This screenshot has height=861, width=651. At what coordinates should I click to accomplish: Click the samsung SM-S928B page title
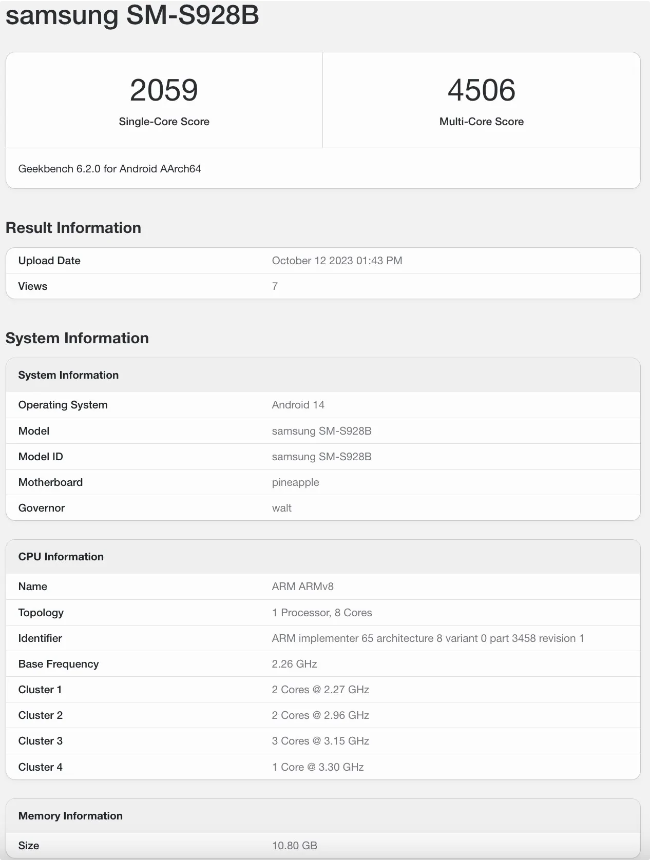point(132,16)
